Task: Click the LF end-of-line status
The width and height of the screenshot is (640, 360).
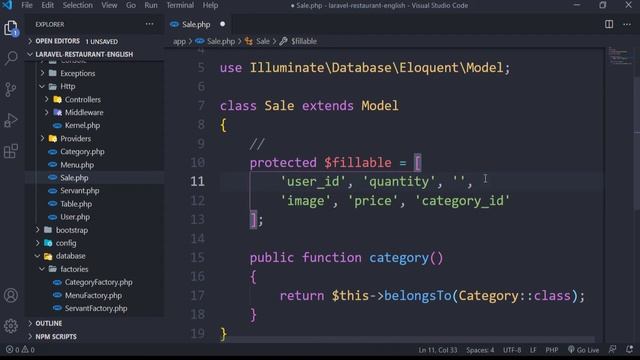Action: point(533,350)
